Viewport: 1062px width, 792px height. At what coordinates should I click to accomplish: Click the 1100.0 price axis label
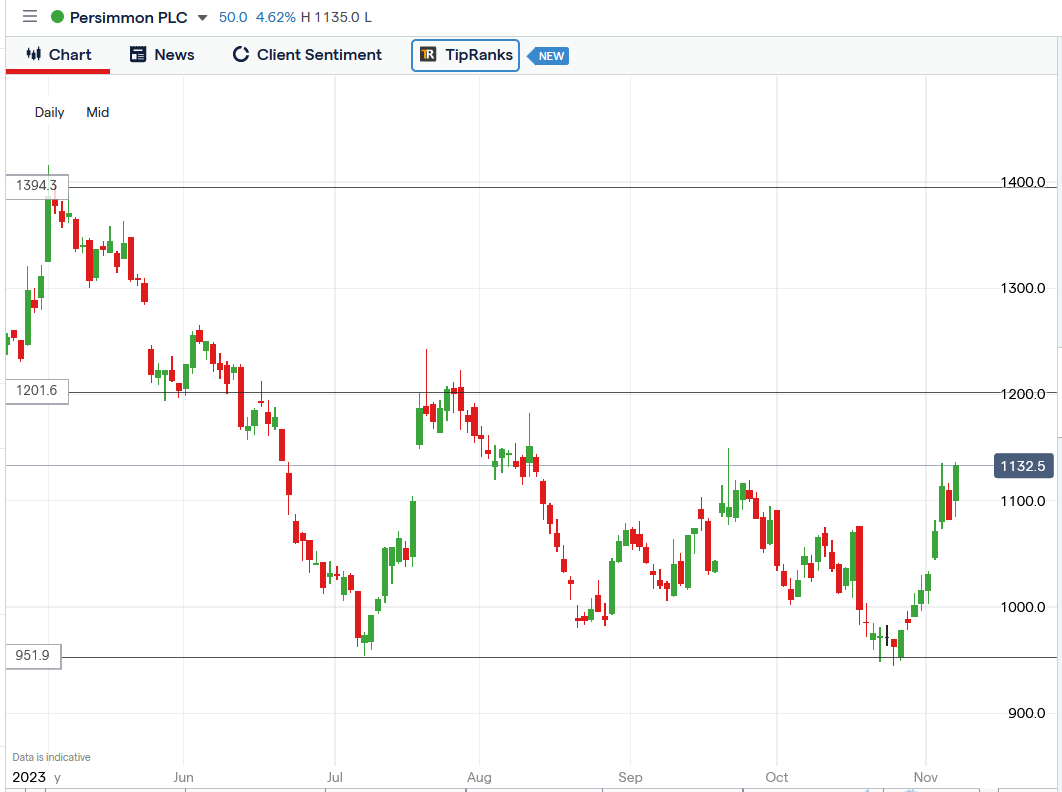point(1023,501)
